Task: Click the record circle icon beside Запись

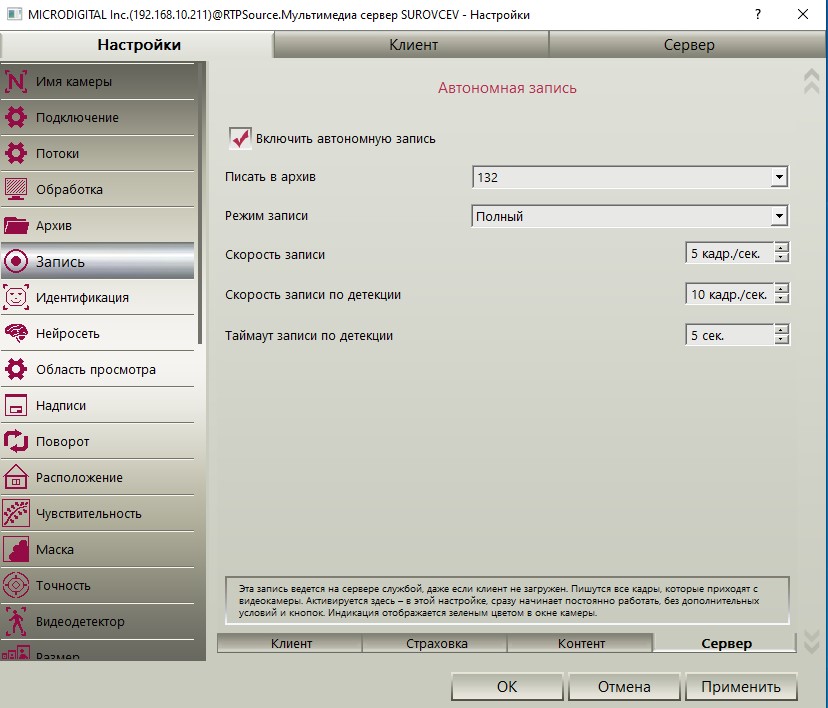Action: pyautogui.click(x=16, y=261)
